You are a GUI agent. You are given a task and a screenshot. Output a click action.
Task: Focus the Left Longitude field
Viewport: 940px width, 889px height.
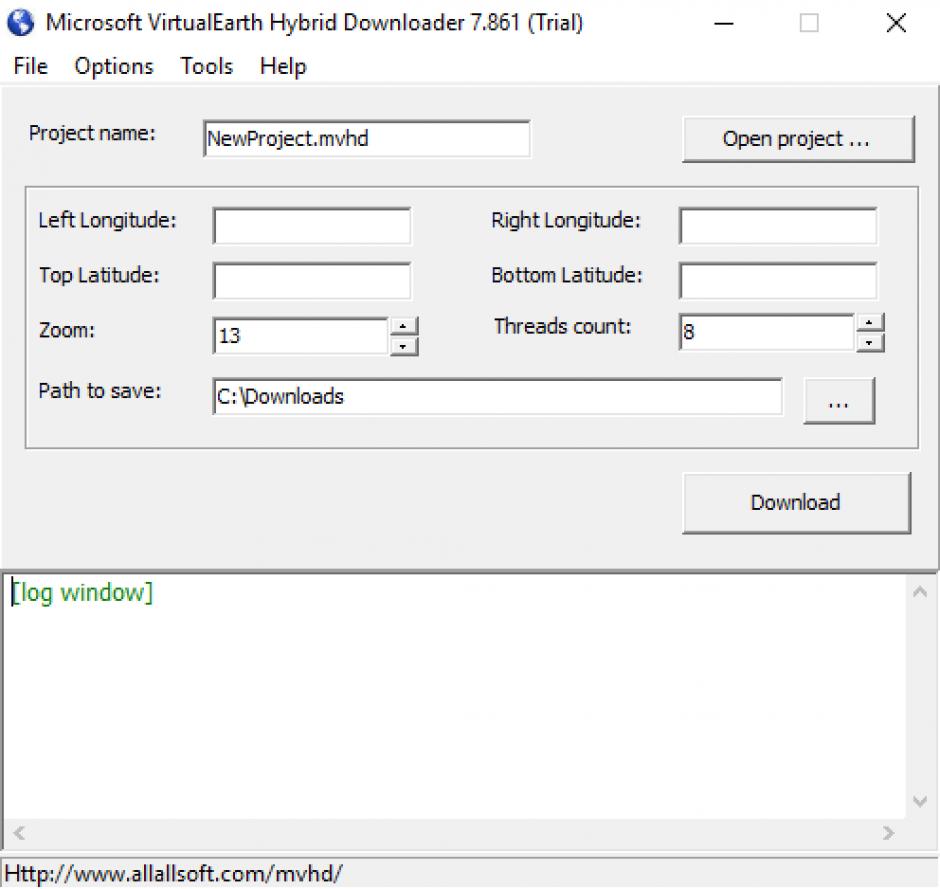click(x=312, y=226)
